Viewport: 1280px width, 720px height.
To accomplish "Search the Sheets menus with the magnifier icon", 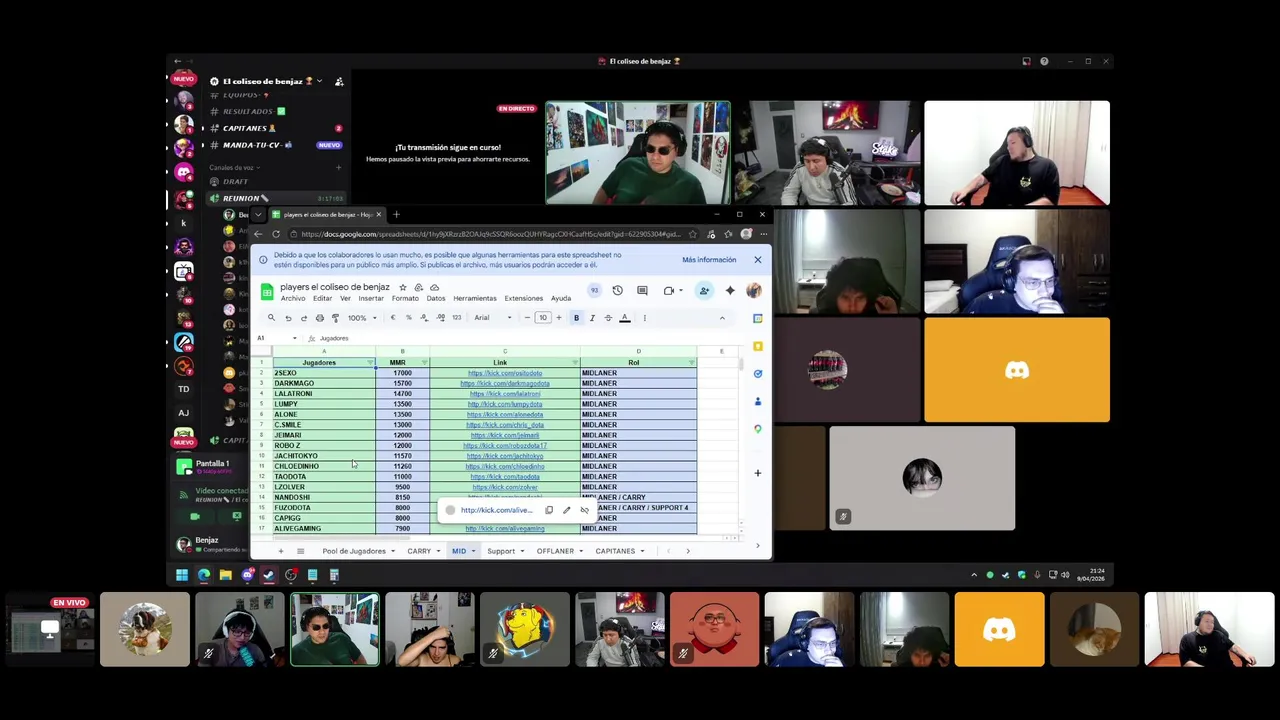I will coord(271,318).
